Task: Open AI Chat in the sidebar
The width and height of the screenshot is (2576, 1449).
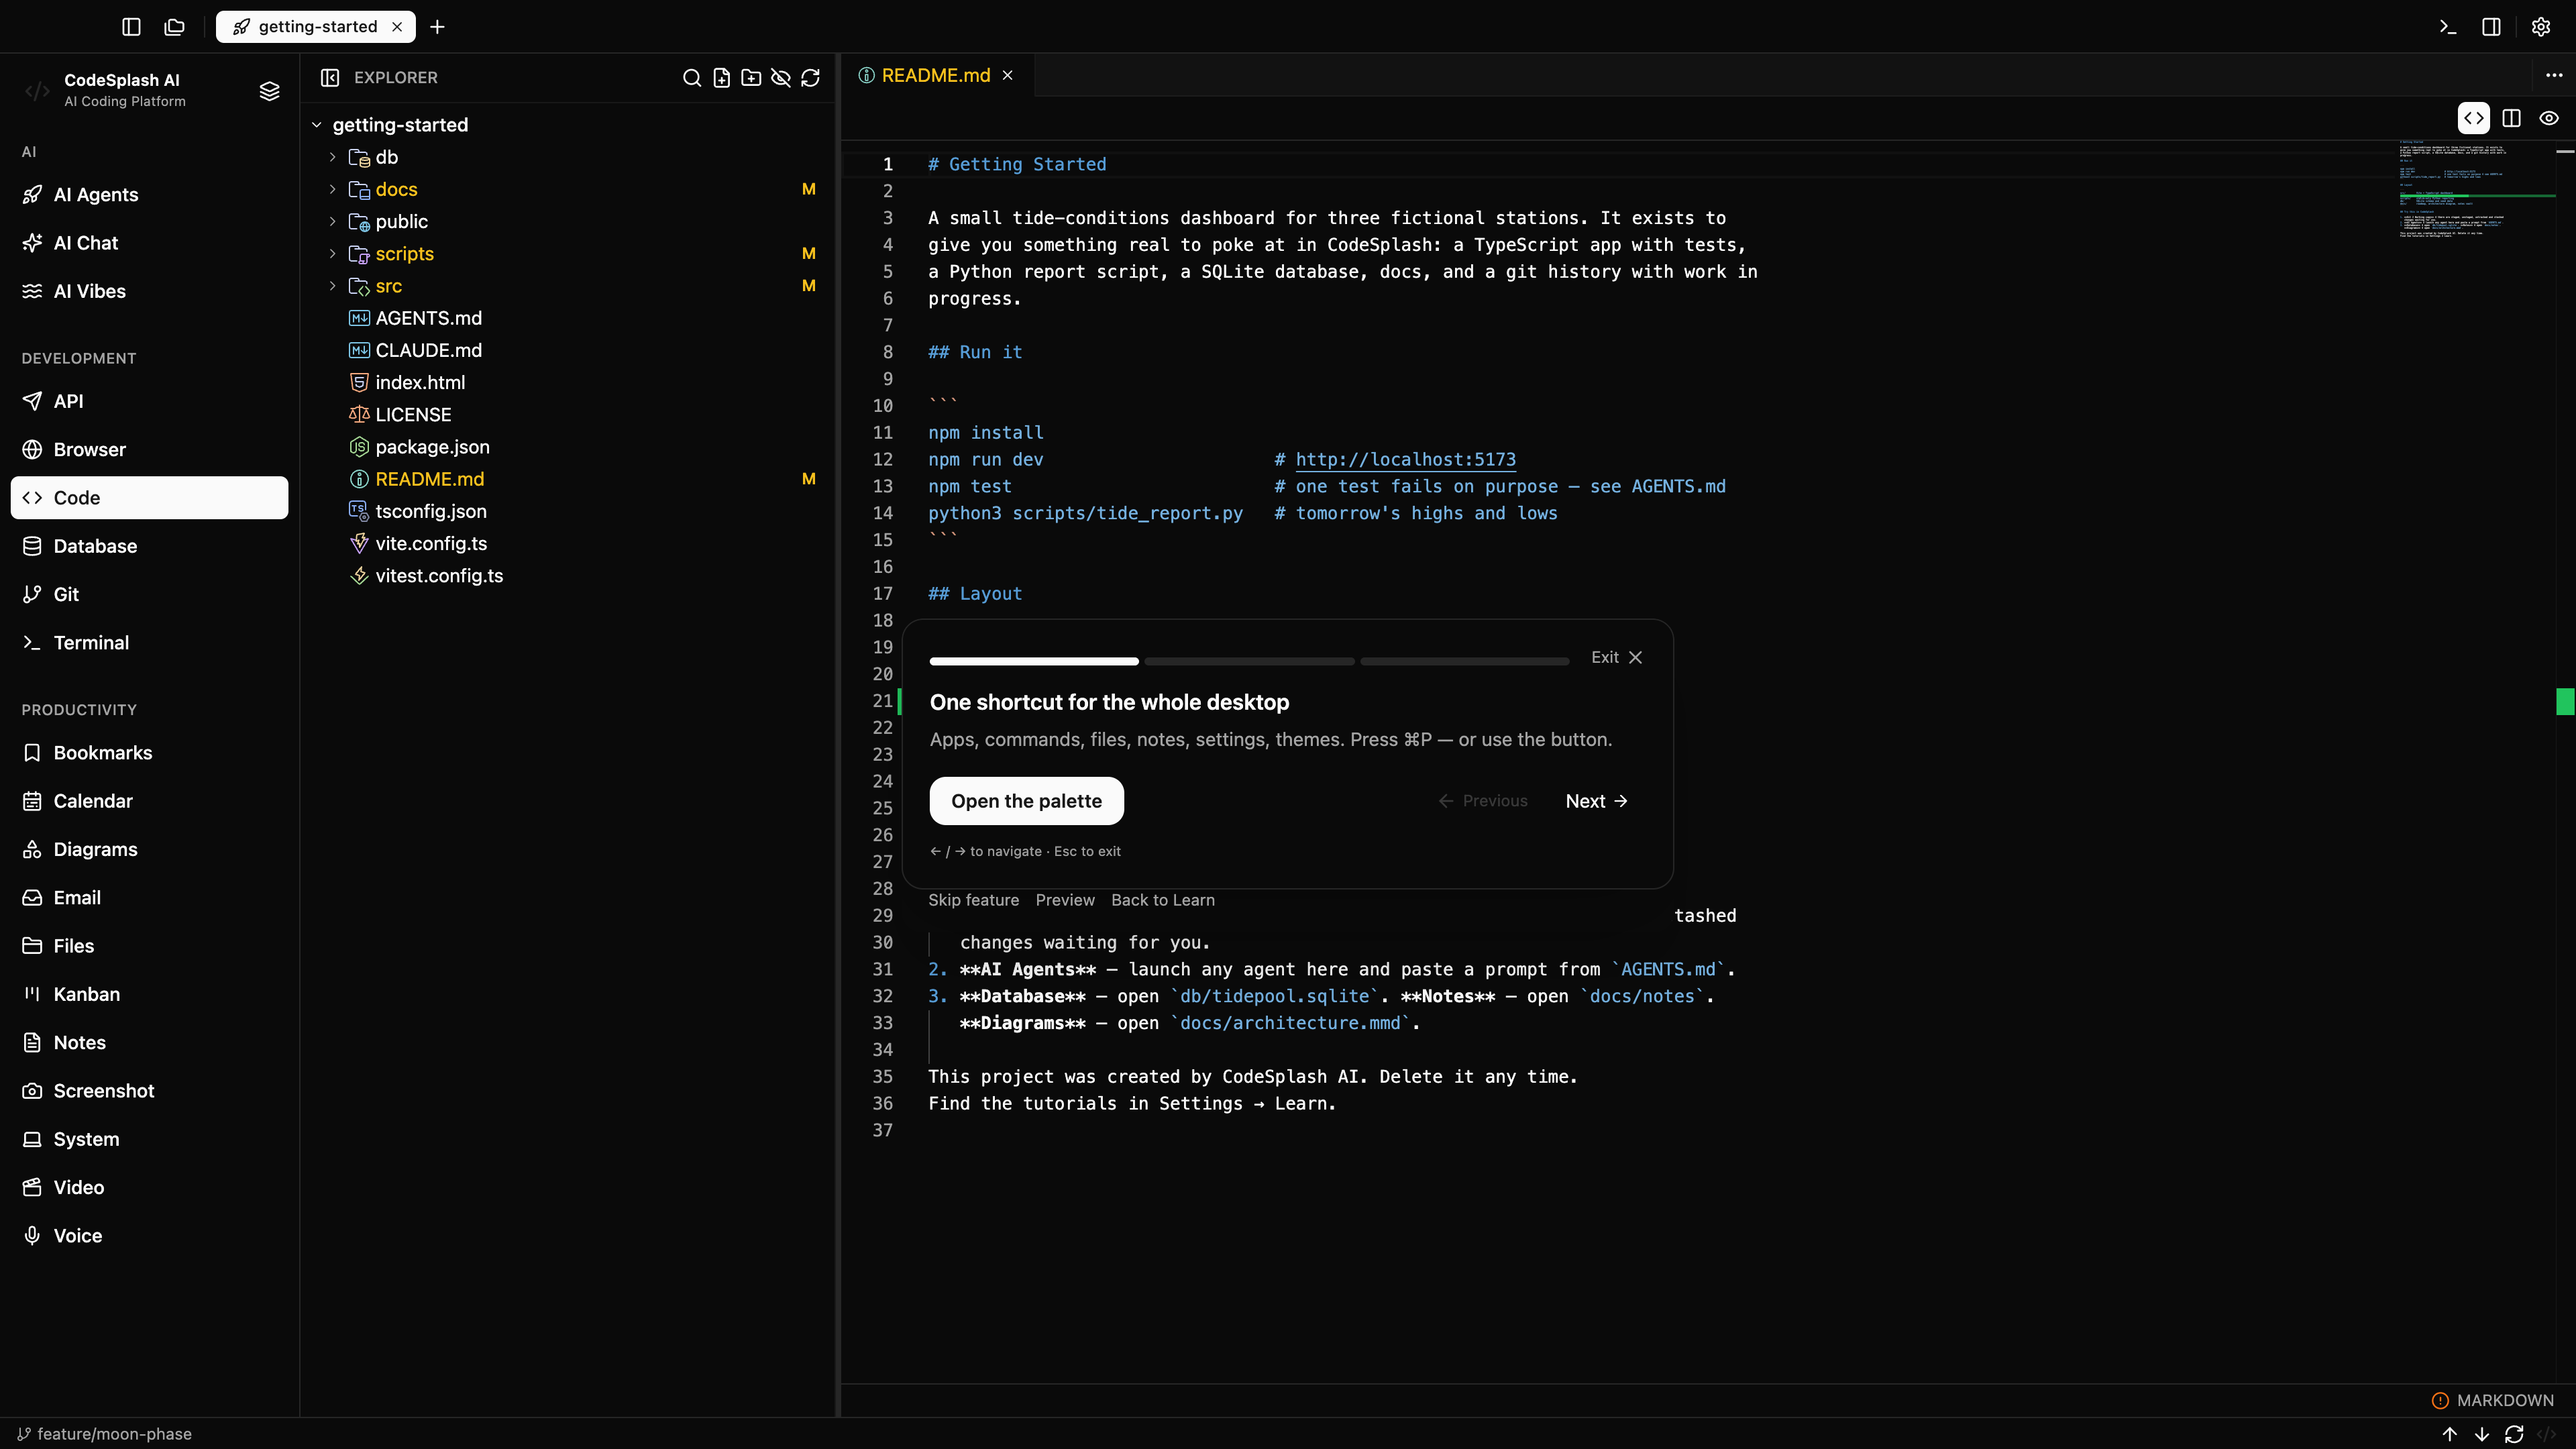Action: 149,243
